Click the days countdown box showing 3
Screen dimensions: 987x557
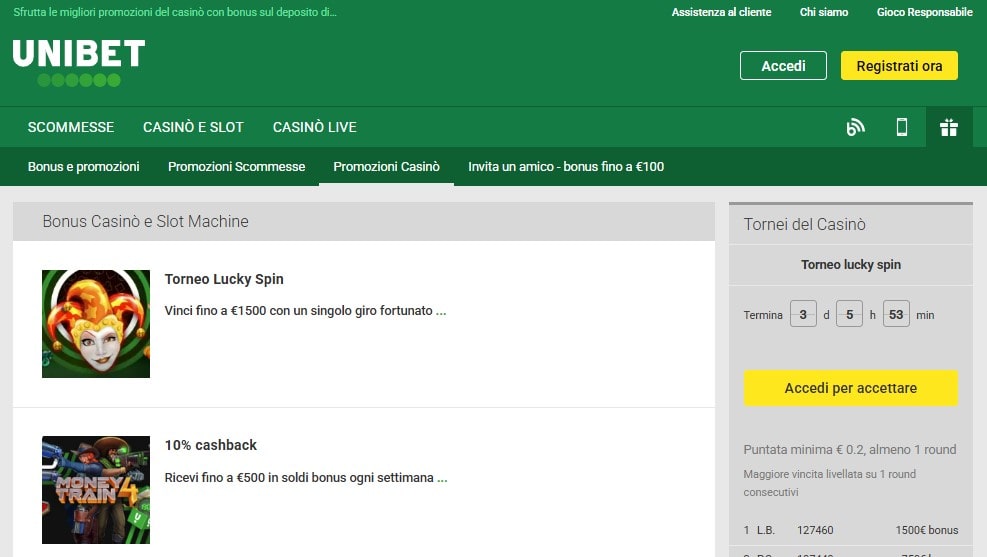[x=803, y=314]
